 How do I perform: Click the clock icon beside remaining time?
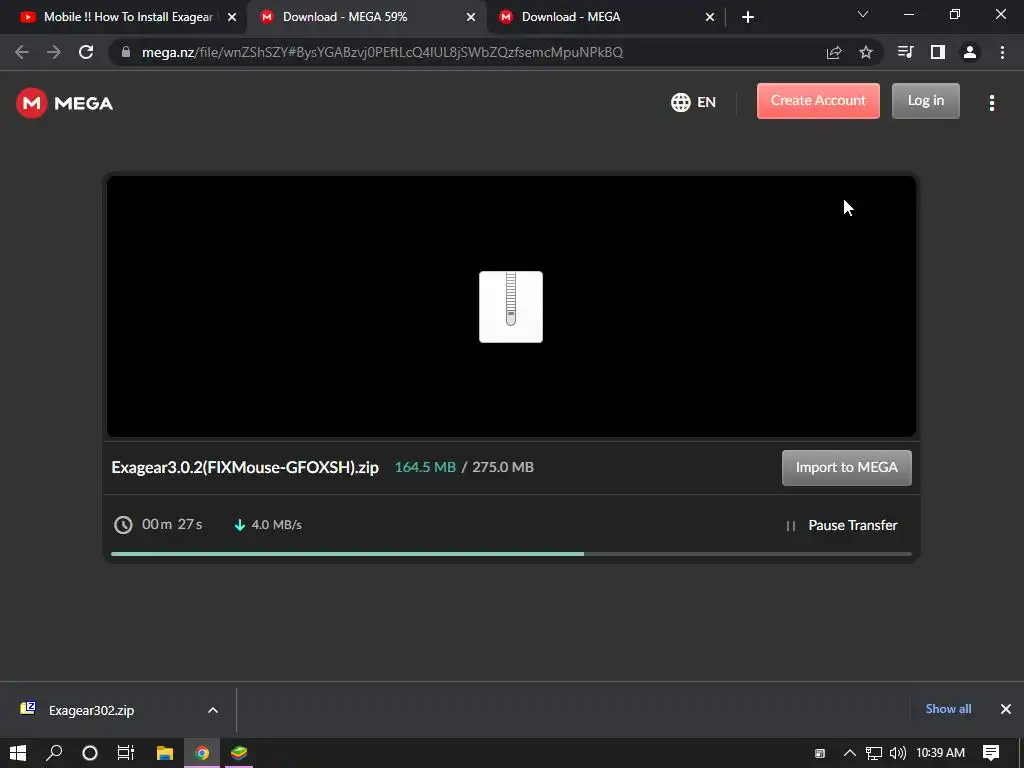123,524
